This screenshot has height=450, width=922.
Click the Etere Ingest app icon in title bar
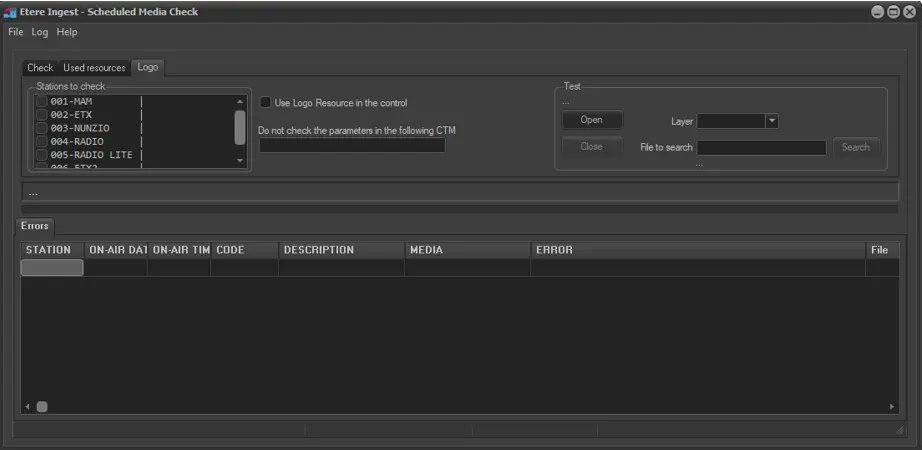(10, 12)
